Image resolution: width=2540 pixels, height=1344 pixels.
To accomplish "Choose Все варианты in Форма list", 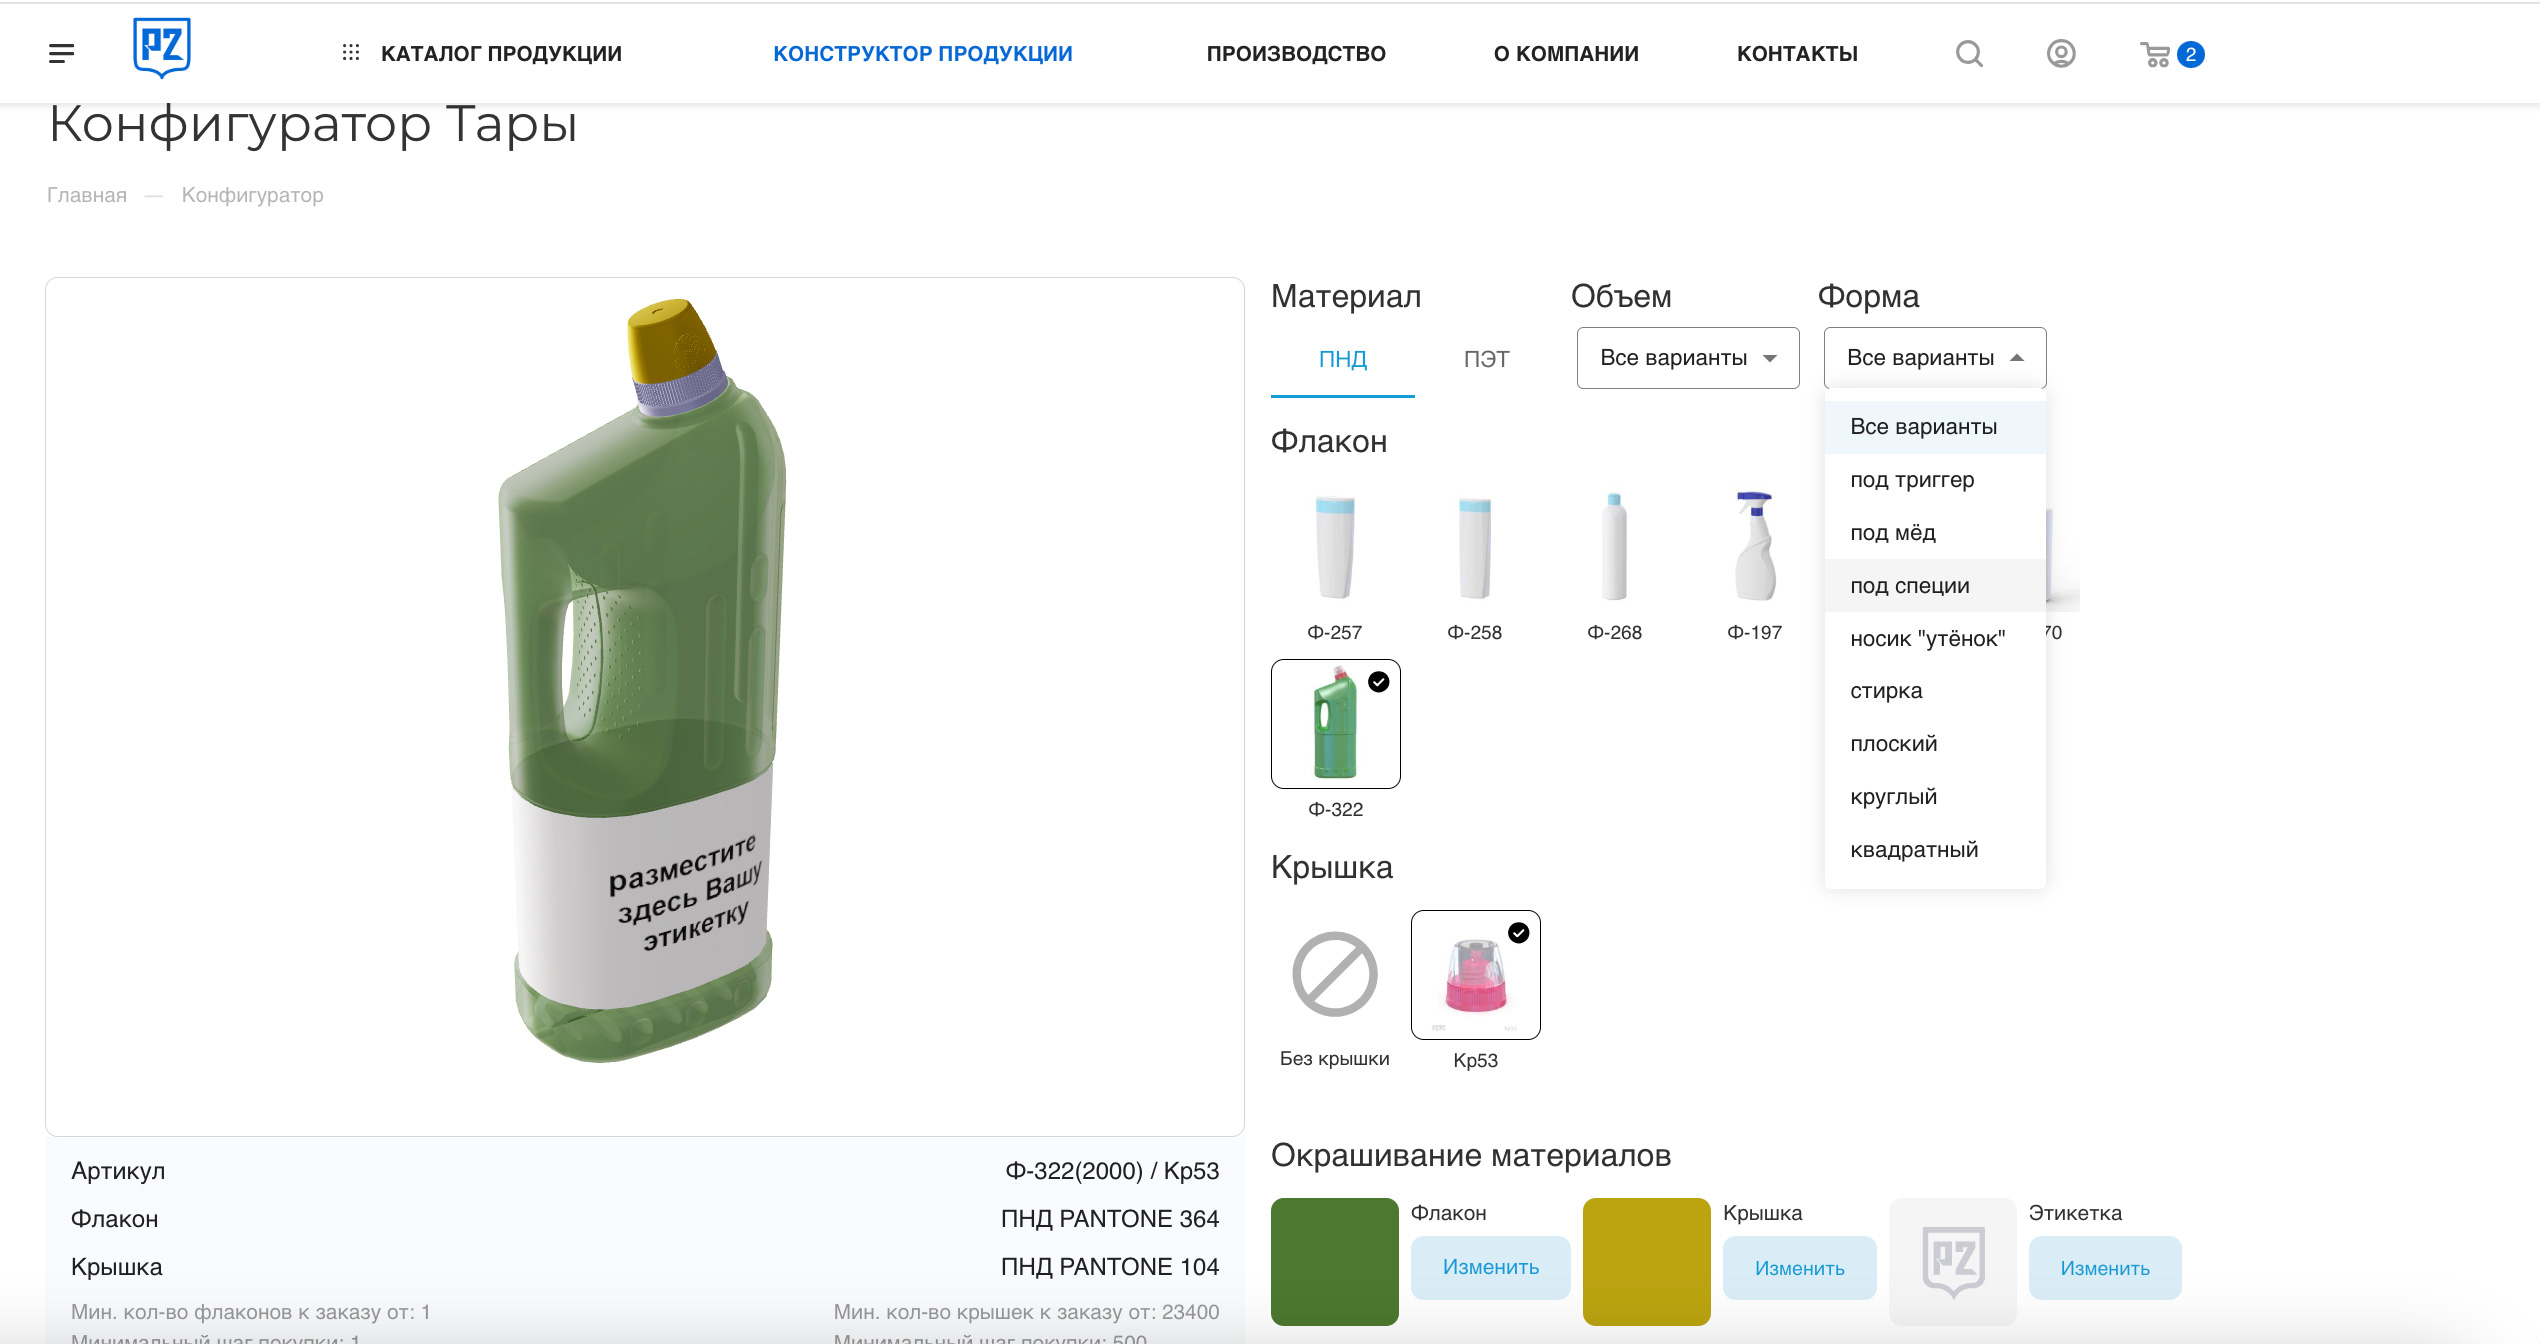I will pyautogui.click(x=1935, y=427).
